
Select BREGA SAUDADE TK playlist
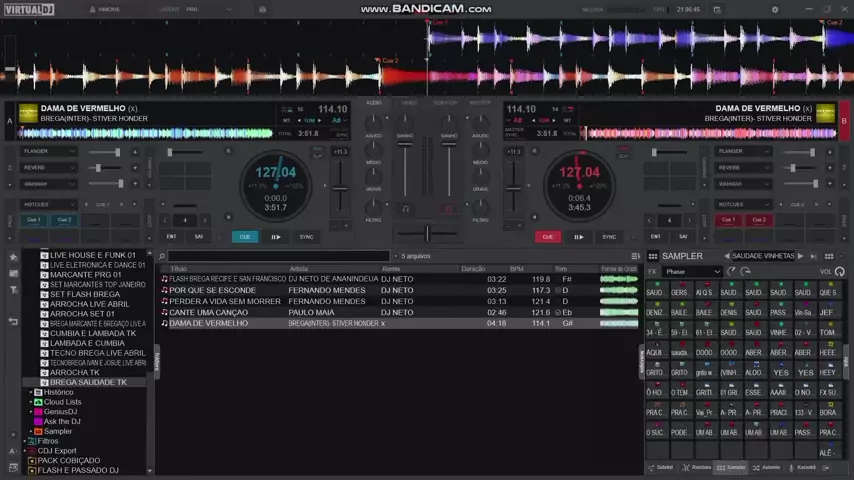[88, 382]
